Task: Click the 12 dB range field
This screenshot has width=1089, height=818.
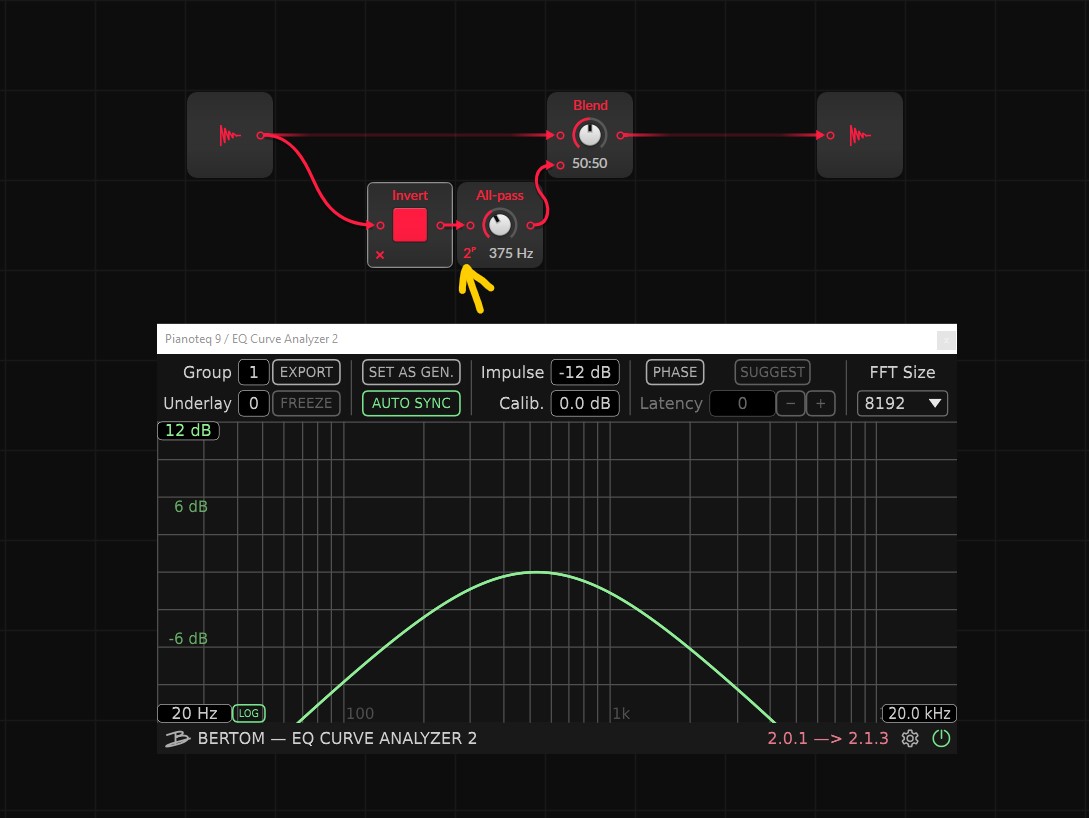Action: click(188, 431)
